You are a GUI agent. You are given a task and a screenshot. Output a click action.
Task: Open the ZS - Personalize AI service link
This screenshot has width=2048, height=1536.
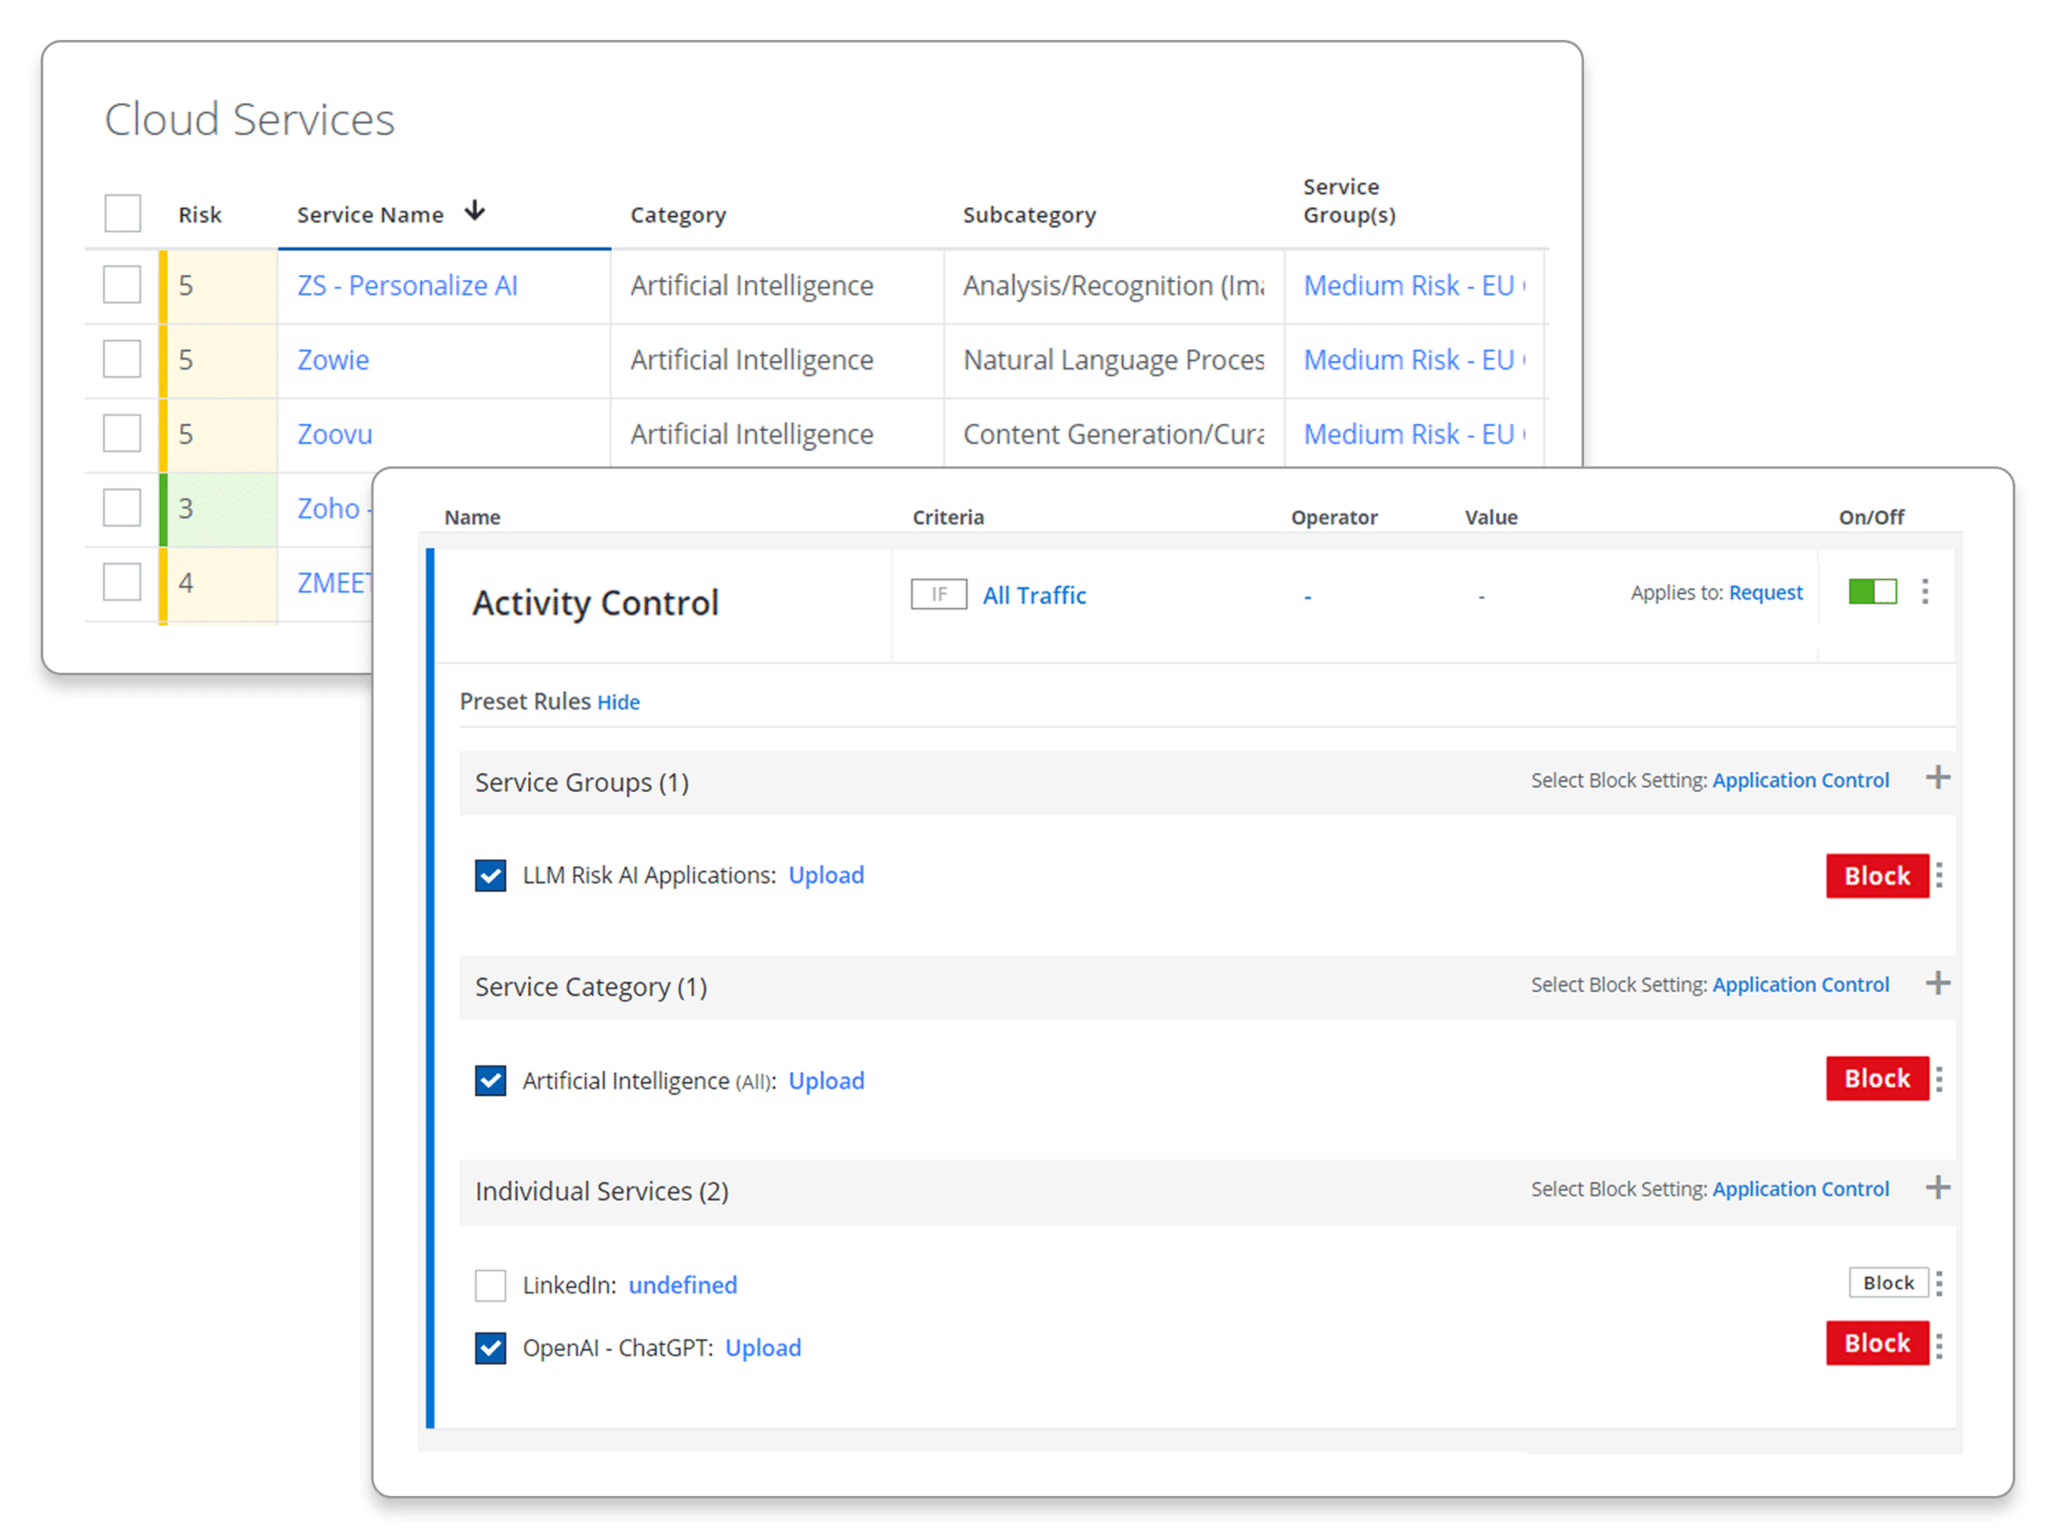click(x=407, y=286)
